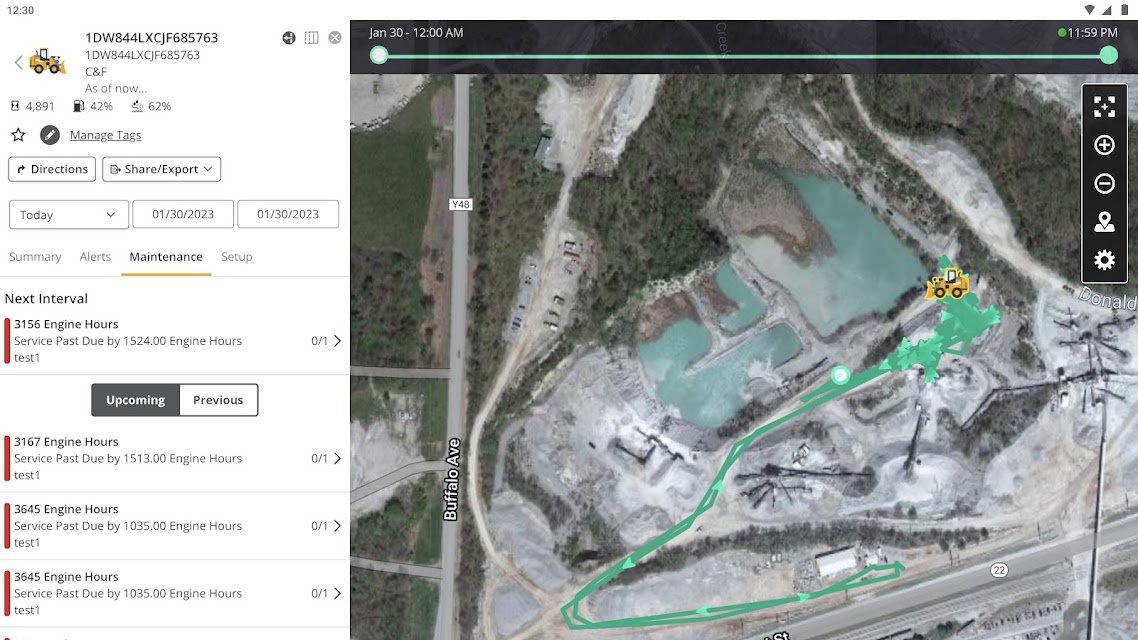Open the columns grid icon
This screenshot has height=640, width=1138.
point(311,38)
